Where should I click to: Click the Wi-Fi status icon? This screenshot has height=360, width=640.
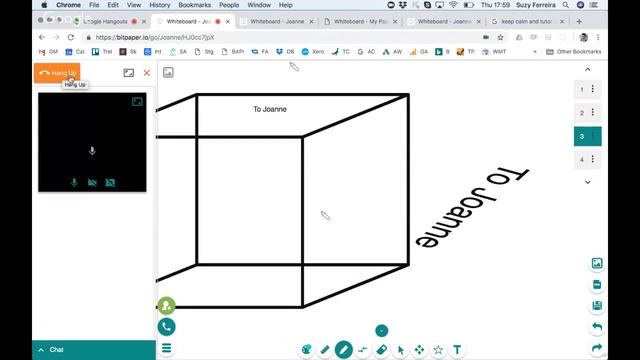tap(453, 5)
